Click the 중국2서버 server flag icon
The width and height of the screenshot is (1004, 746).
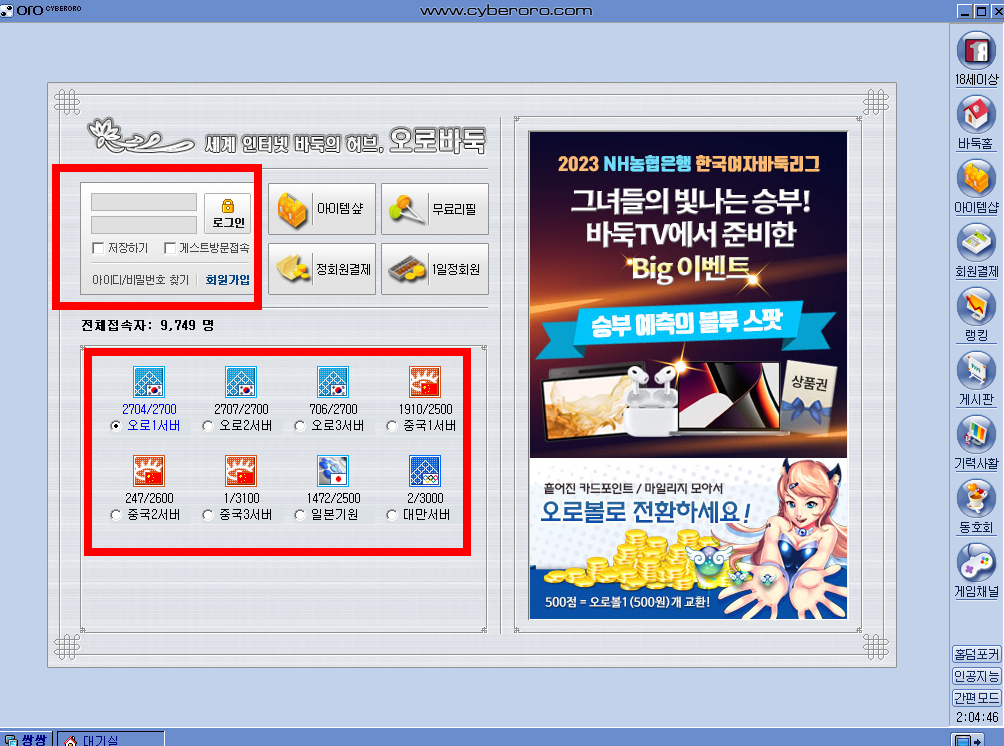pos(149,471)
